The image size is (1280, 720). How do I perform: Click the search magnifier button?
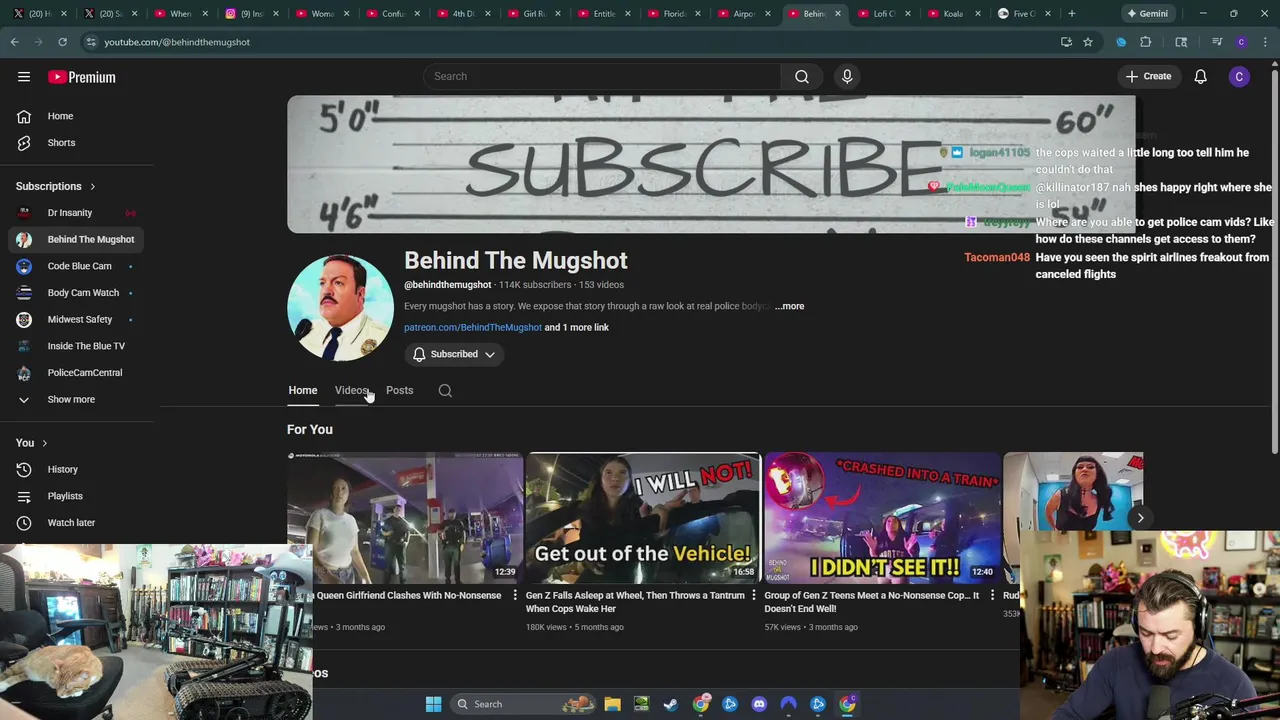pyautogui.click(x=801, y=76)
